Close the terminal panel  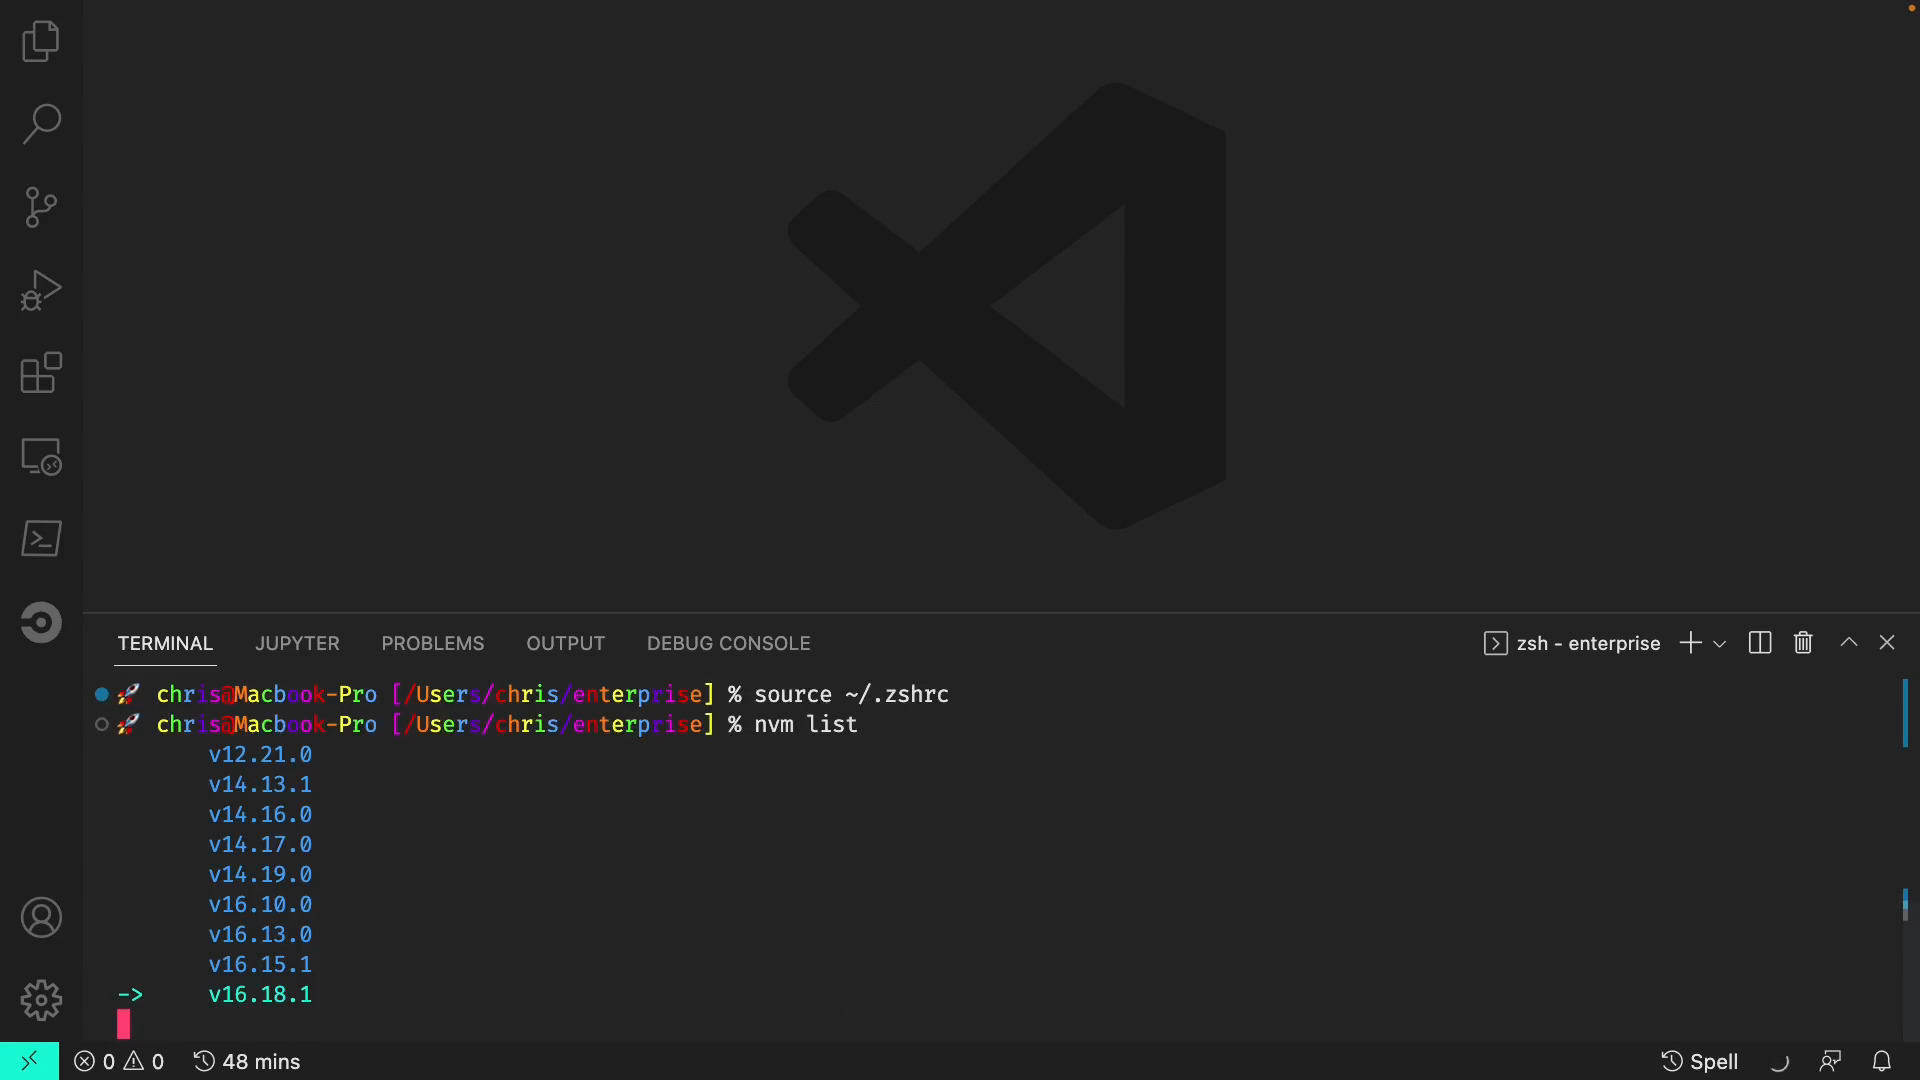(x=1887, y=642)
